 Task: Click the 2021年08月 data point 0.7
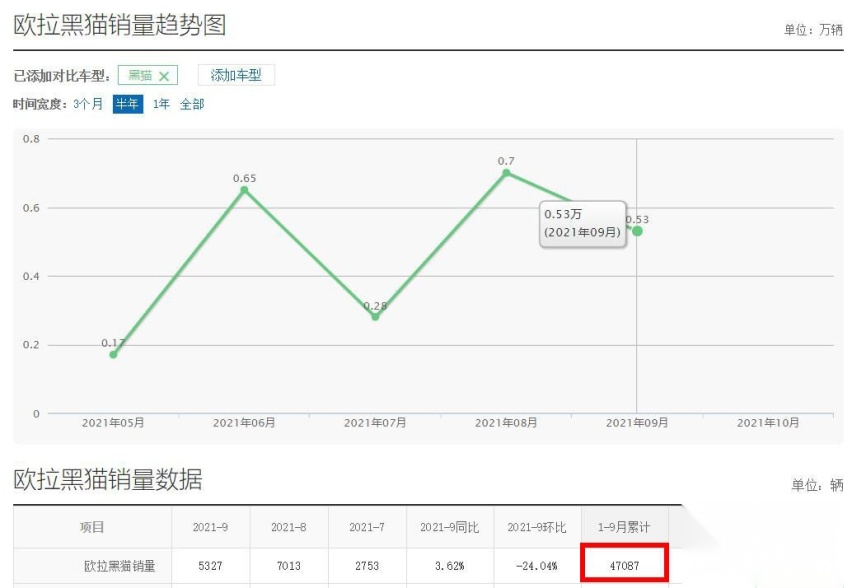[x=506, y=173]
